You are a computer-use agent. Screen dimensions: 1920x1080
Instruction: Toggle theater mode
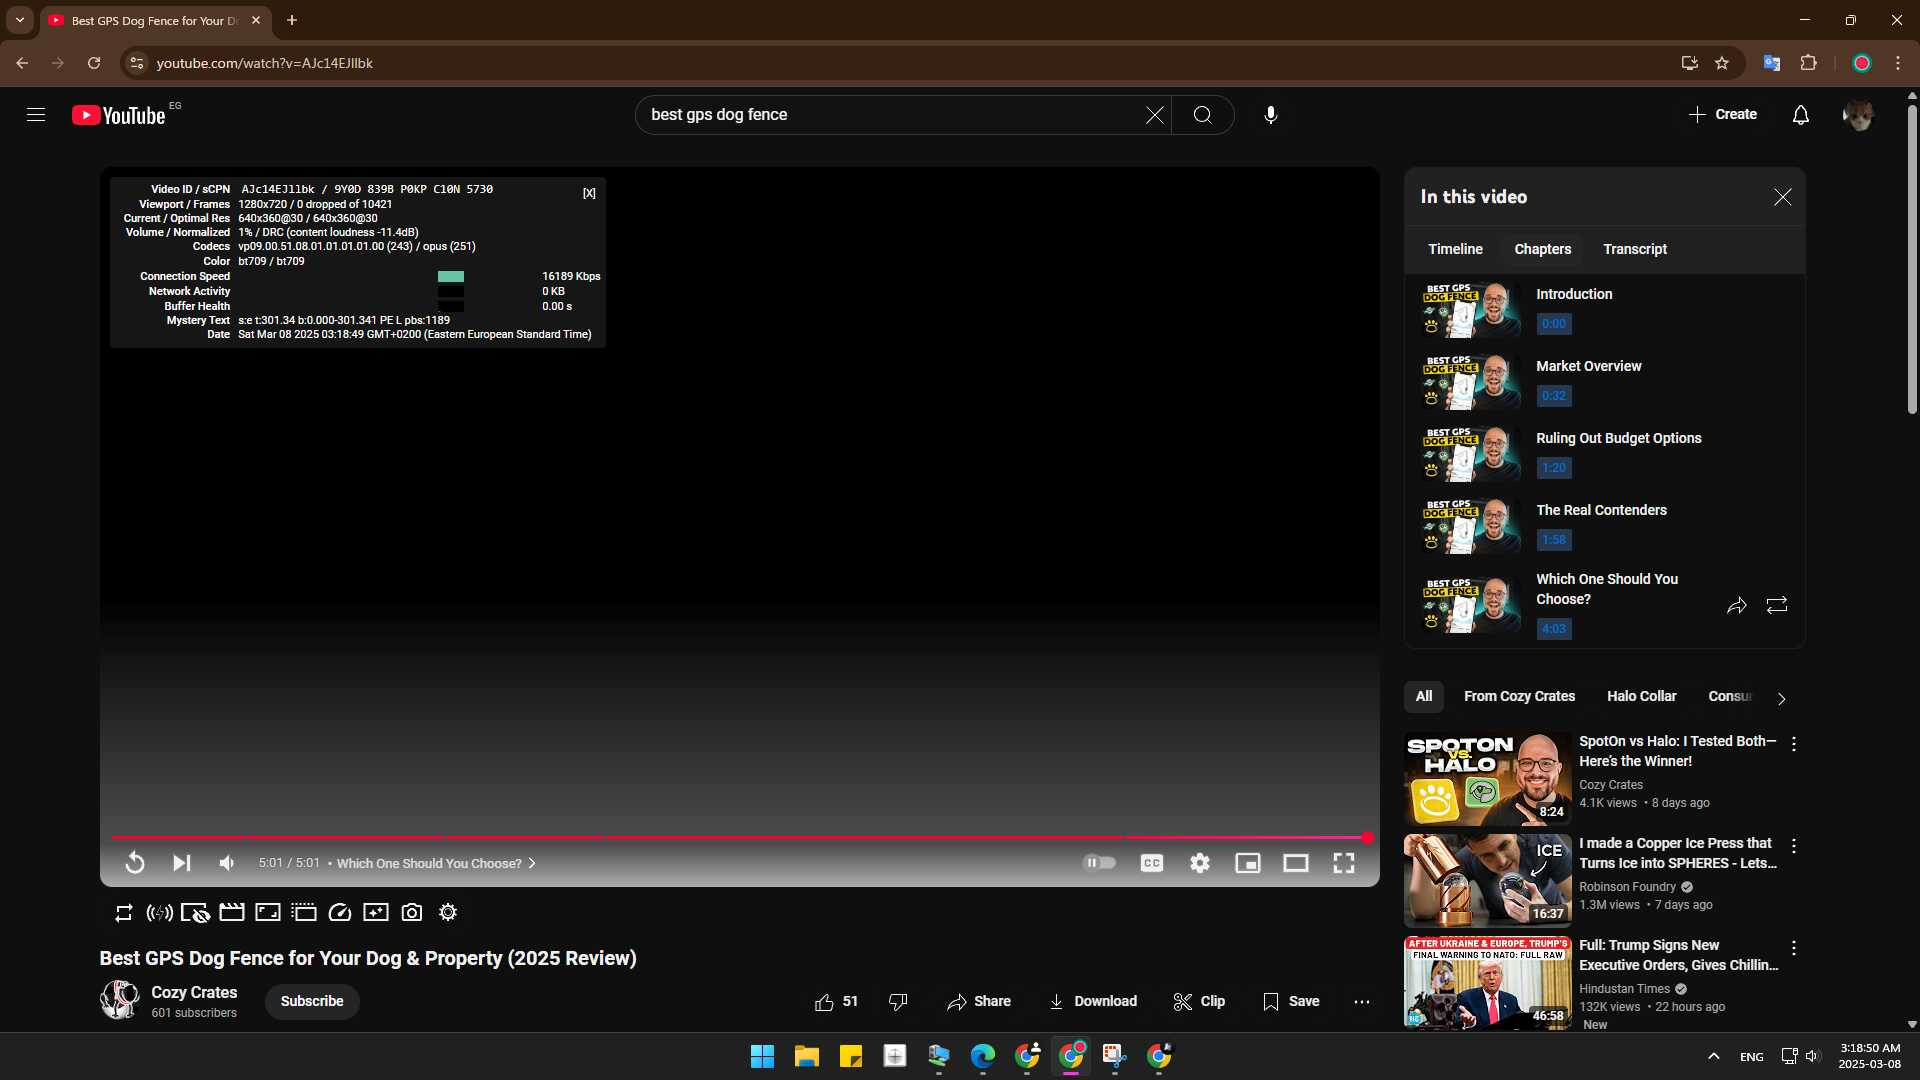pos(1296,863)
